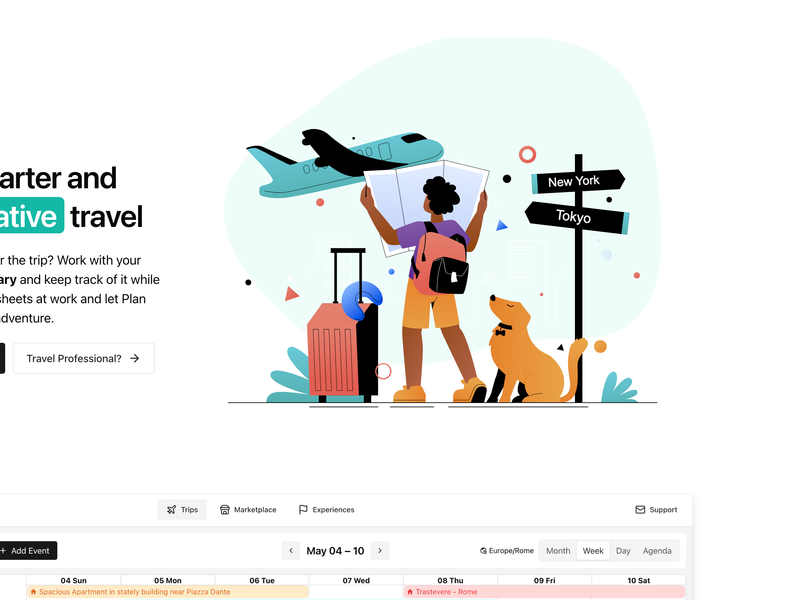Click the globe icon beside Europe/Rome
The image size is (800, 600).
(483, 551)
